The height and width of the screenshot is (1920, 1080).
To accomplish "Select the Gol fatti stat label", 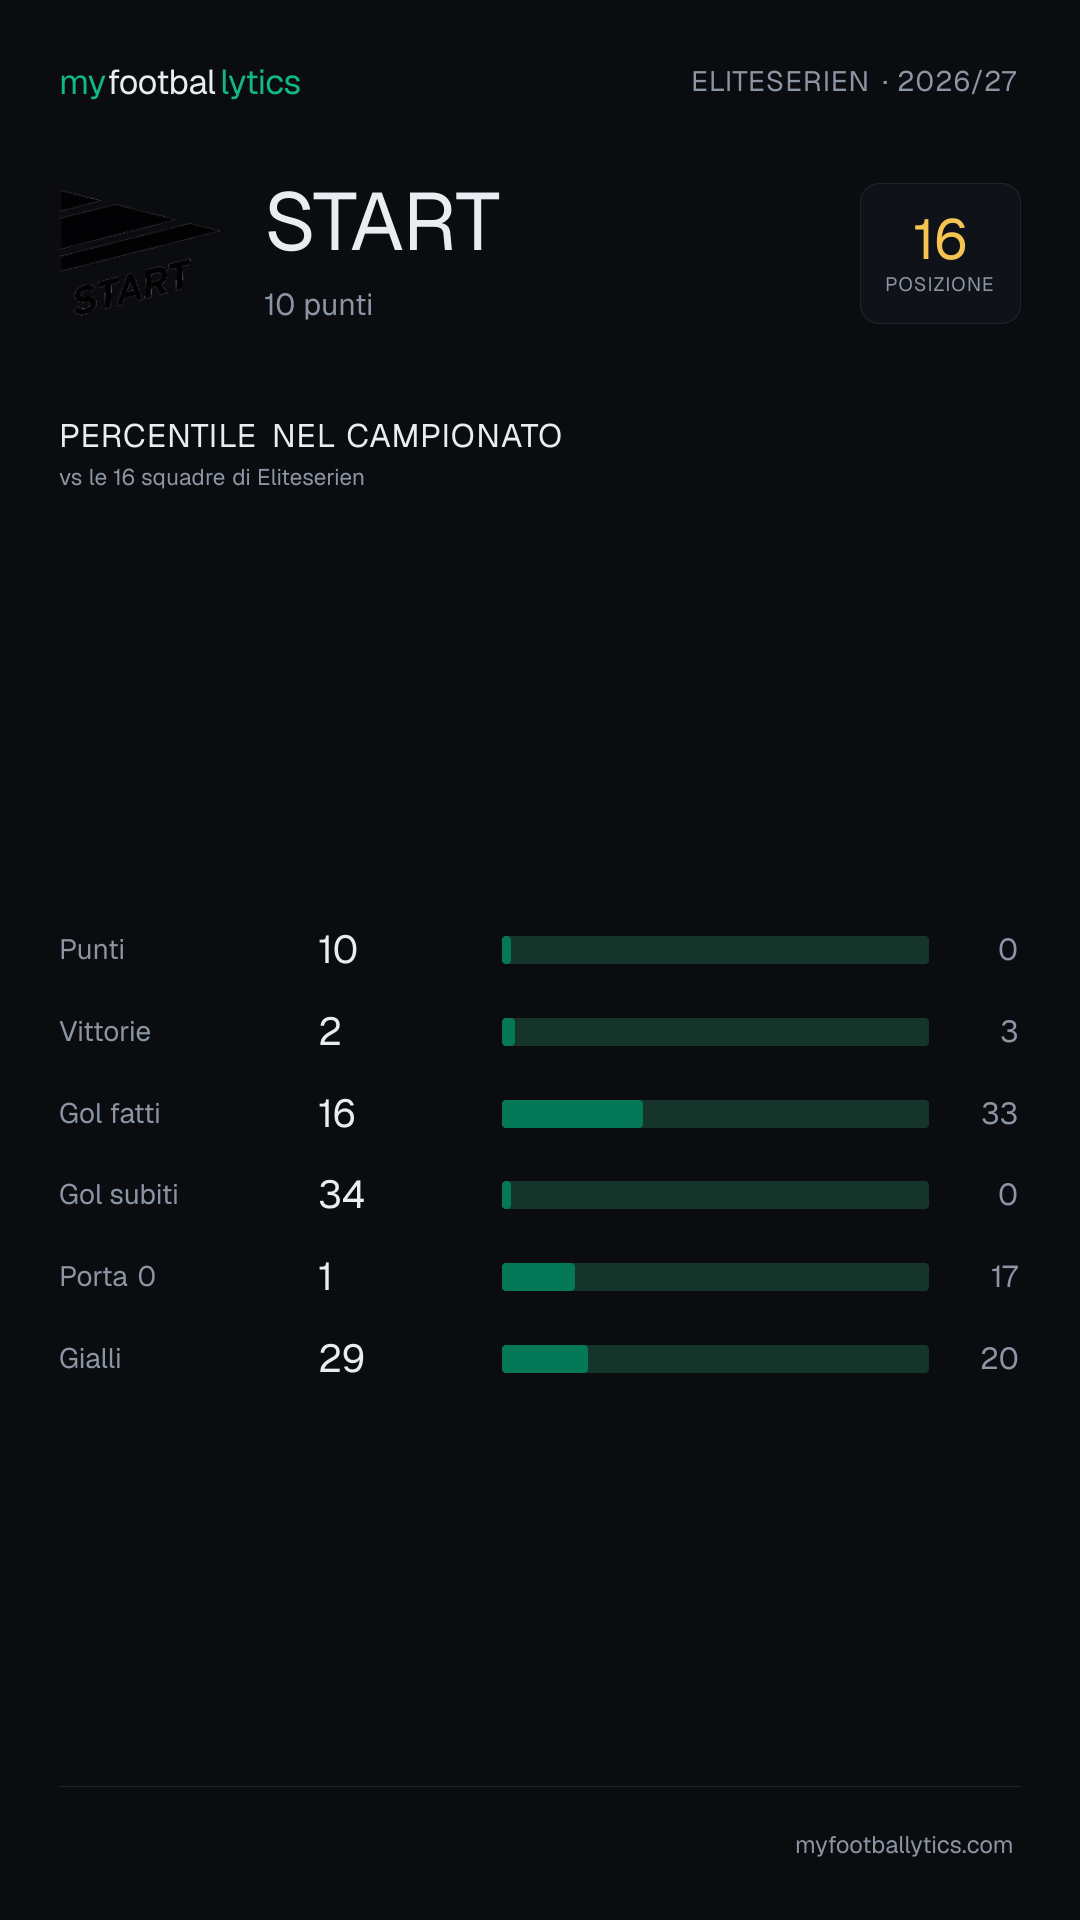I will tap(110, 1114).
